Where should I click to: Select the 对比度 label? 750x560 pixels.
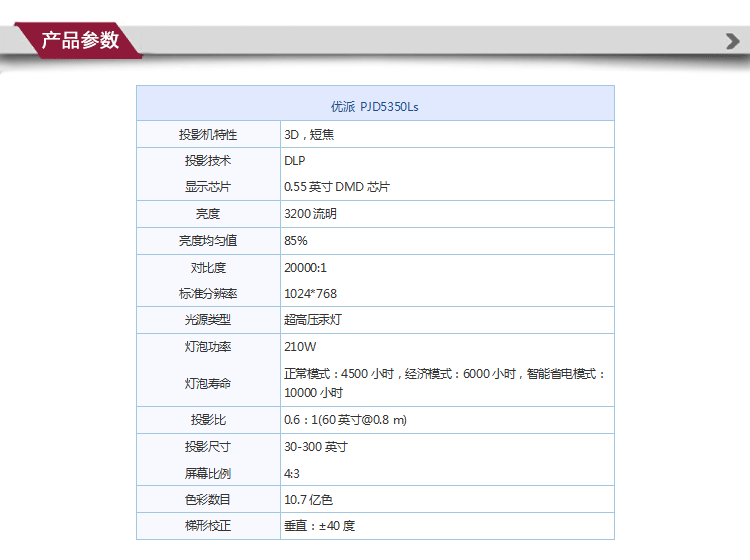pyautogui.click(x=208, y=267)
